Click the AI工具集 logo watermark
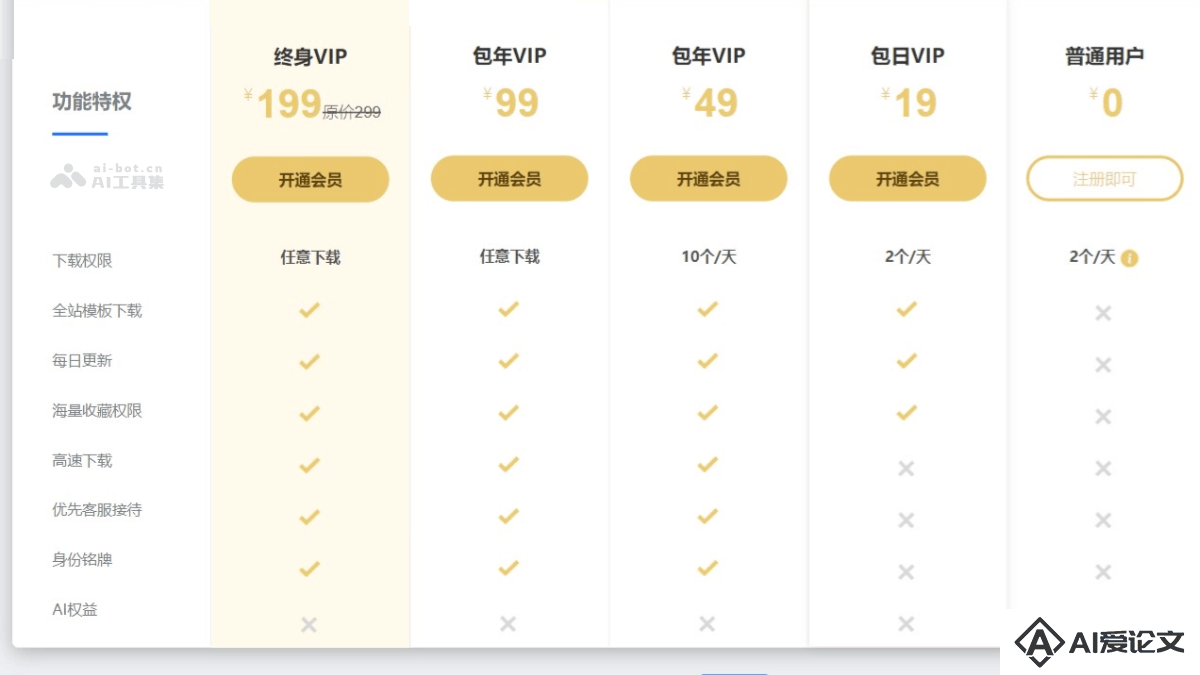1200x675 pixels. 107,176
